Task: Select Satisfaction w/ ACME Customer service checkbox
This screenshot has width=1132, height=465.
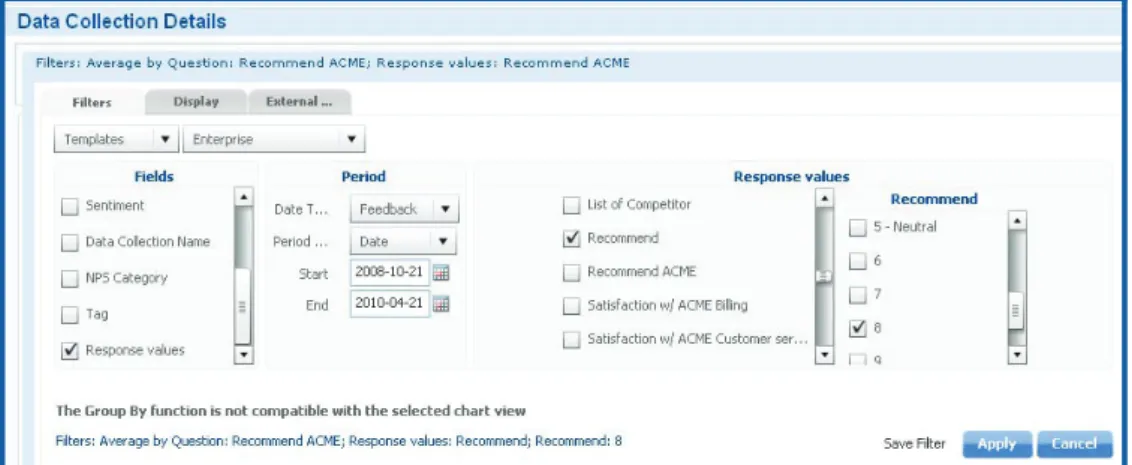Action: (x=571, y=339)
